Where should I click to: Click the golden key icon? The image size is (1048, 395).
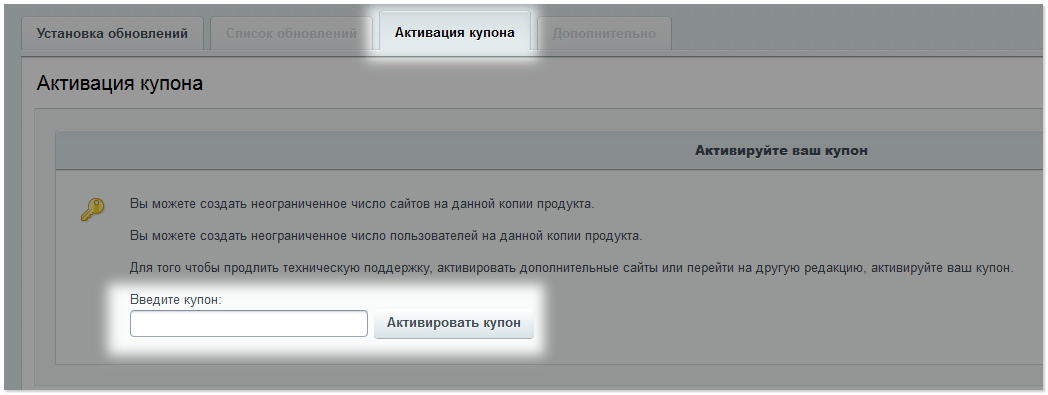[x=92, y=210]
